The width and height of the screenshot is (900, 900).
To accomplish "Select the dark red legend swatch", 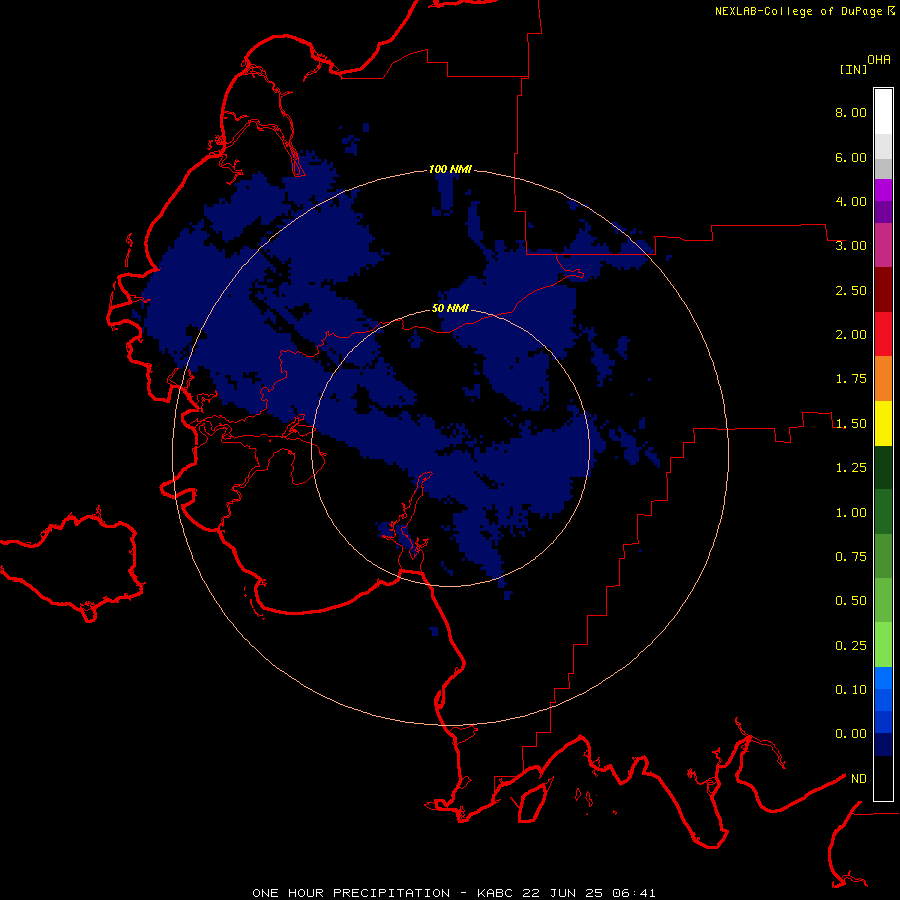I will coord(883,290).
